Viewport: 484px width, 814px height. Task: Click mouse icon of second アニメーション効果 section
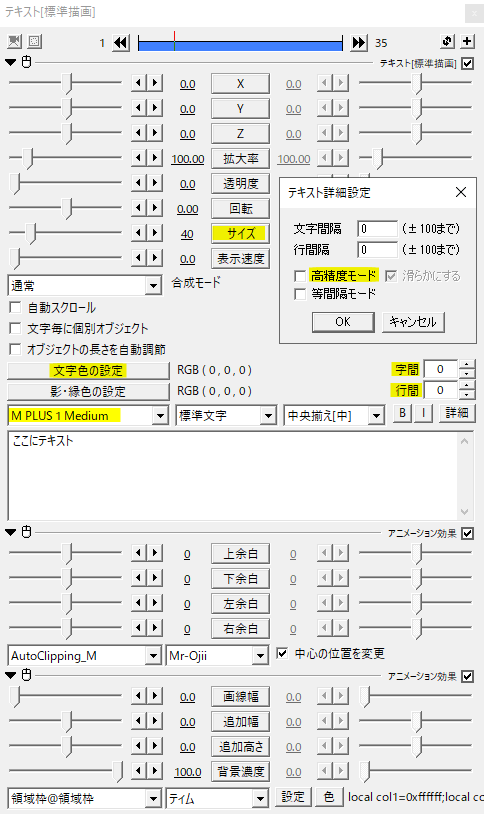26,675
